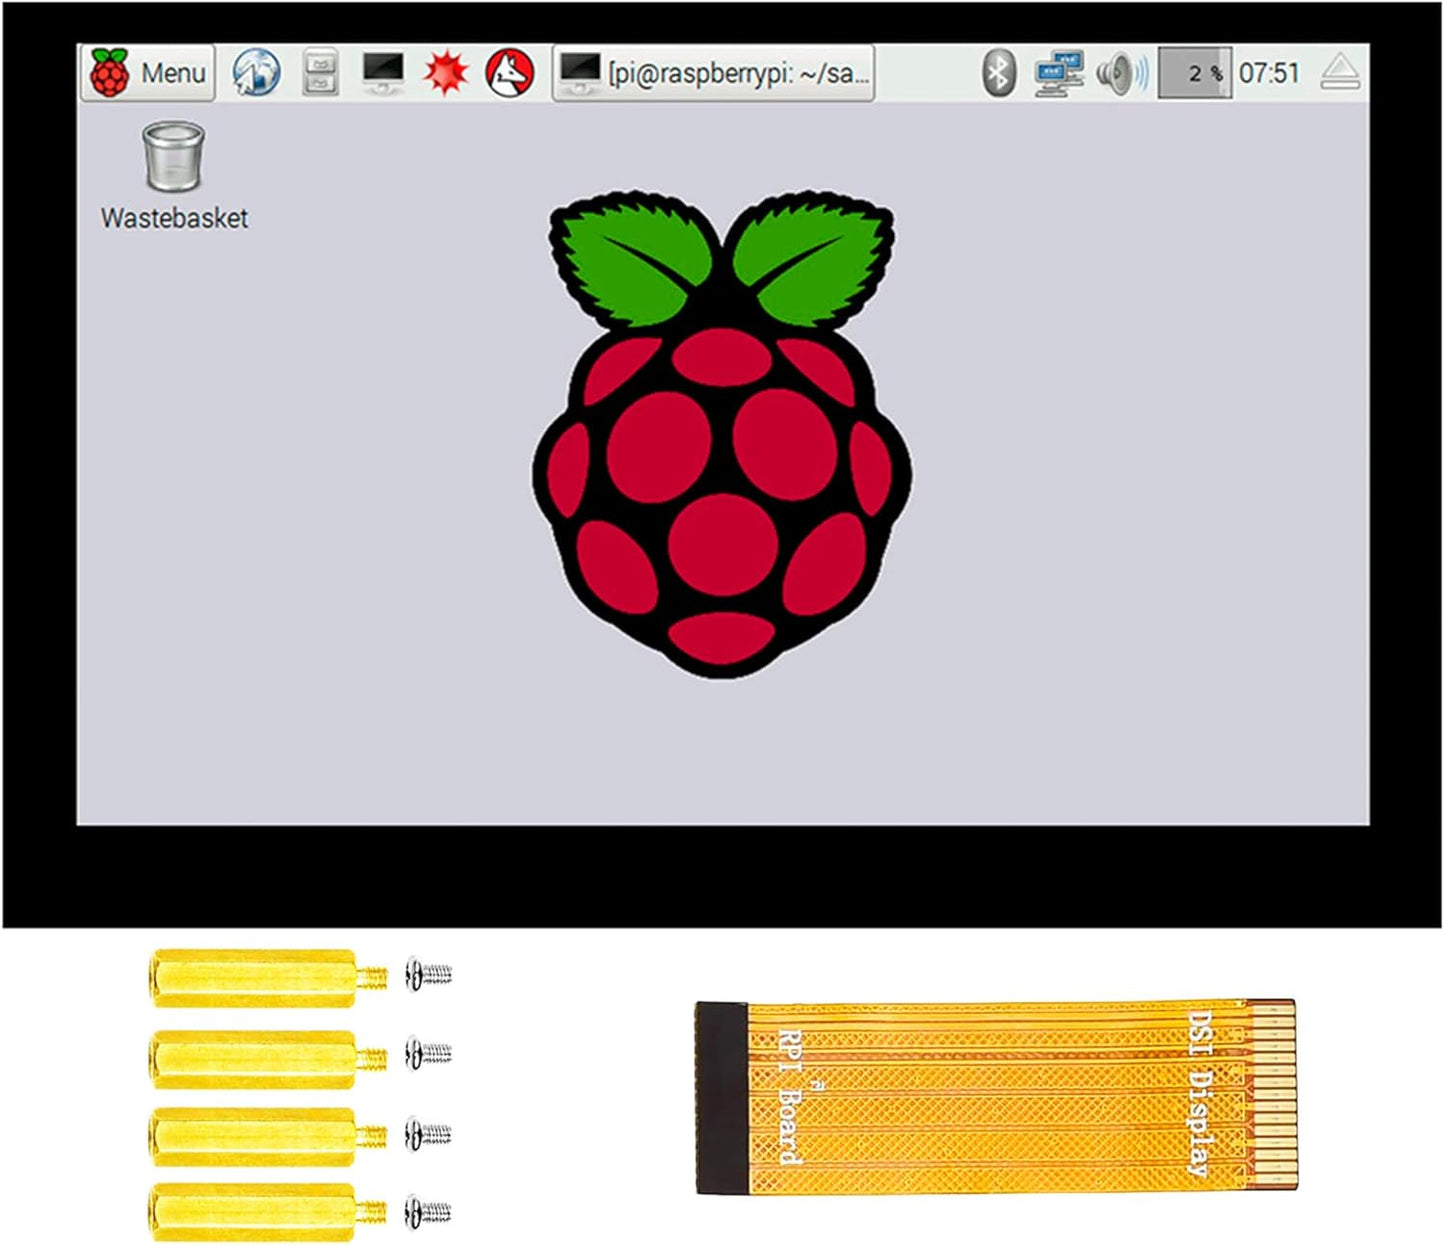
Task: Select the Wastebasket desktop icon
Action: pyautogui.click(x=173, y=157)
